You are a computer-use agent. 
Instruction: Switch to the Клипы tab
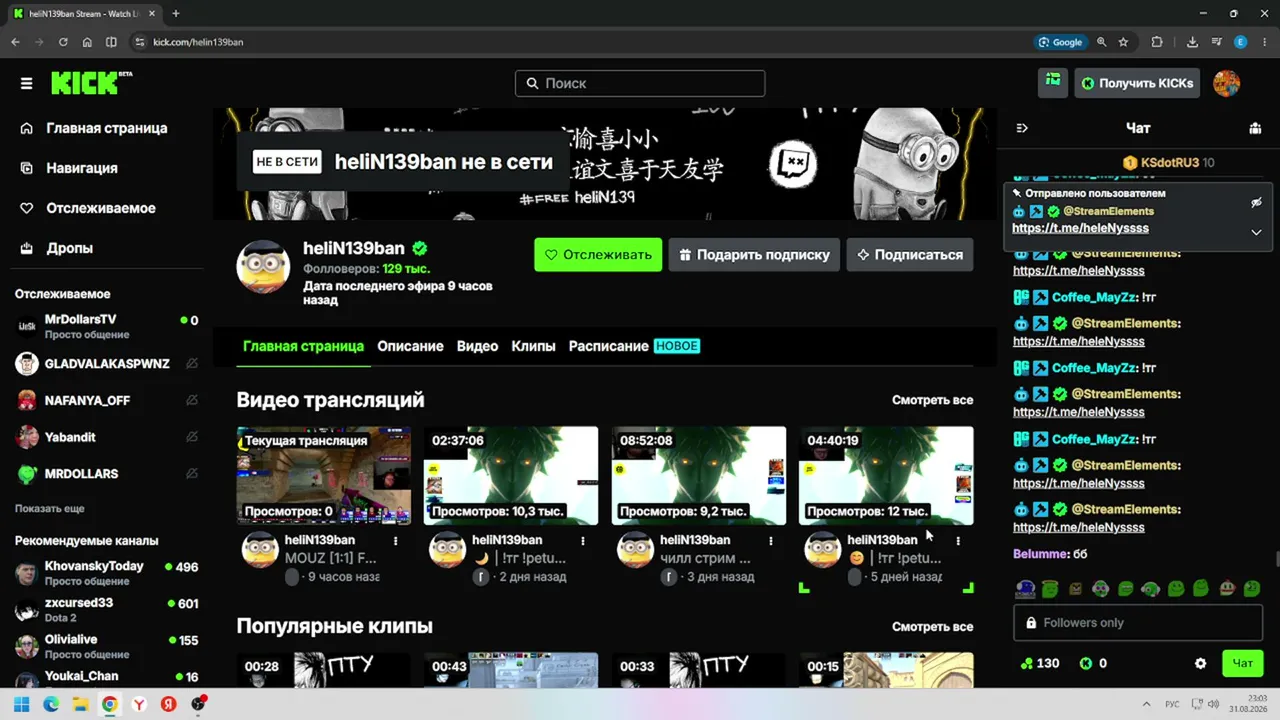tap(533, 346)
